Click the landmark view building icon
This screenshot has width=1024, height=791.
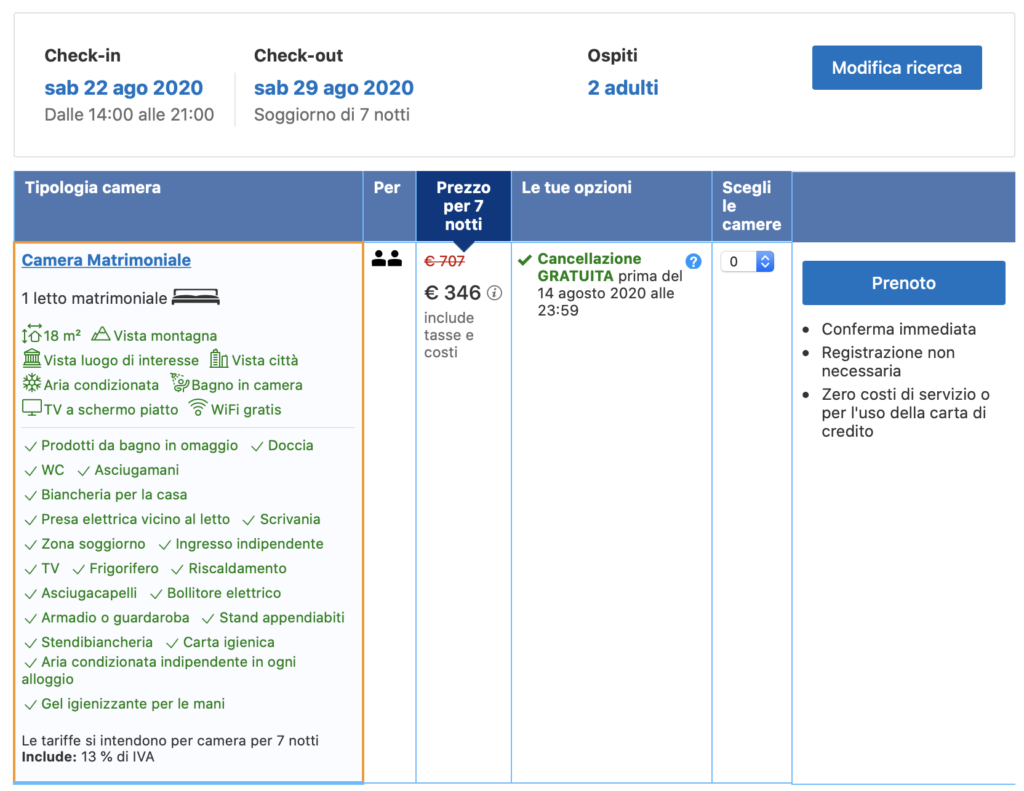32,360
